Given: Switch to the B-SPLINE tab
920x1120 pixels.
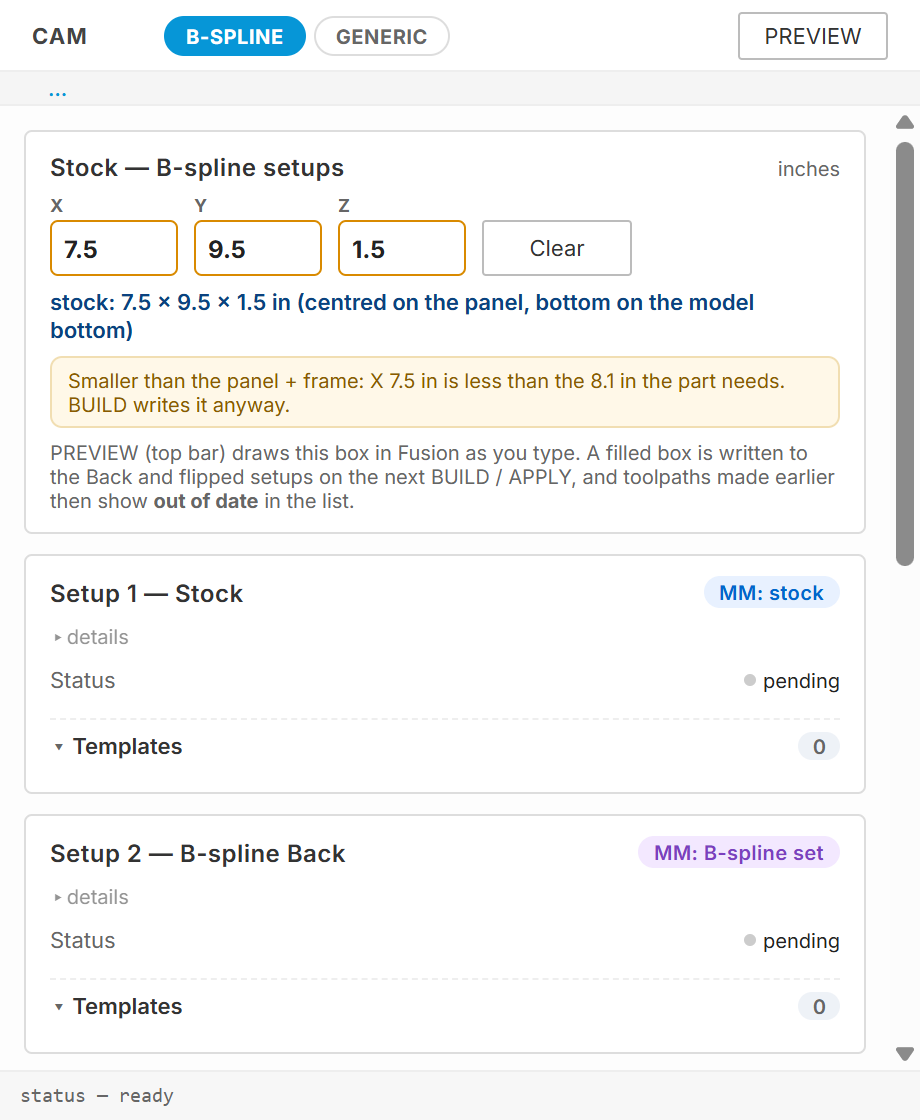Looking at the screenshot, I should click(235, 36).
